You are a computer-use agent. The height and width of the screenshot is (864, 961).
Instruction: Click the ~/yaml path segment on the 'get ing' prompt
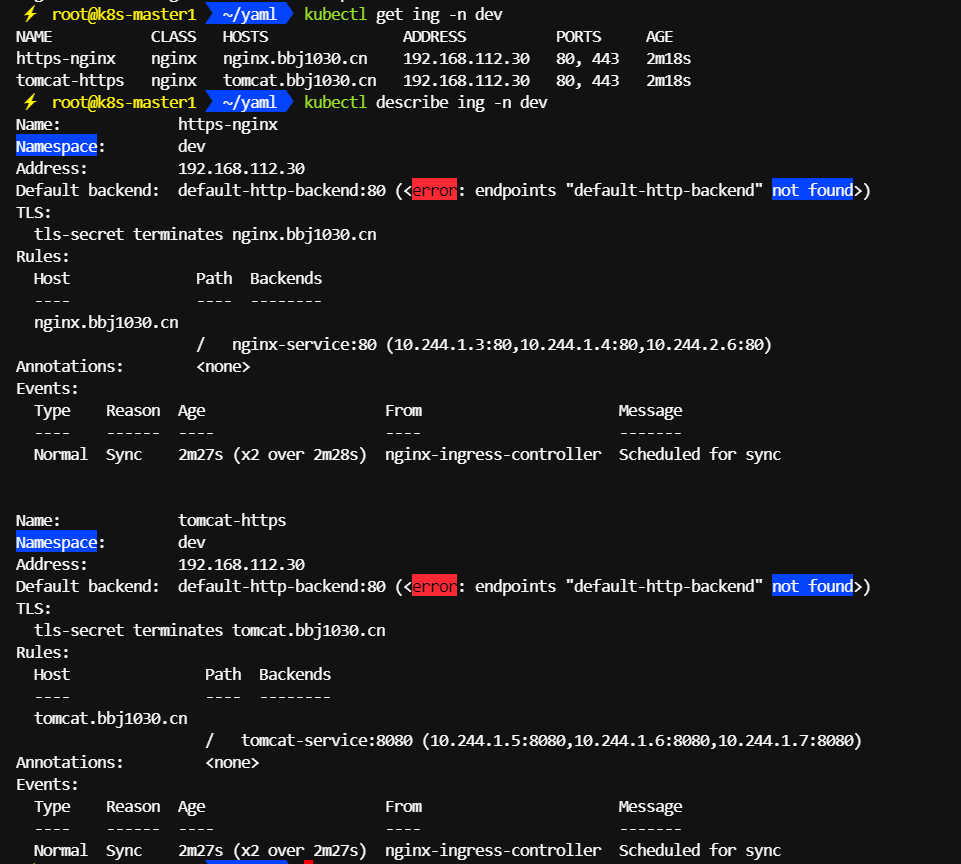[x=249, y=13]
